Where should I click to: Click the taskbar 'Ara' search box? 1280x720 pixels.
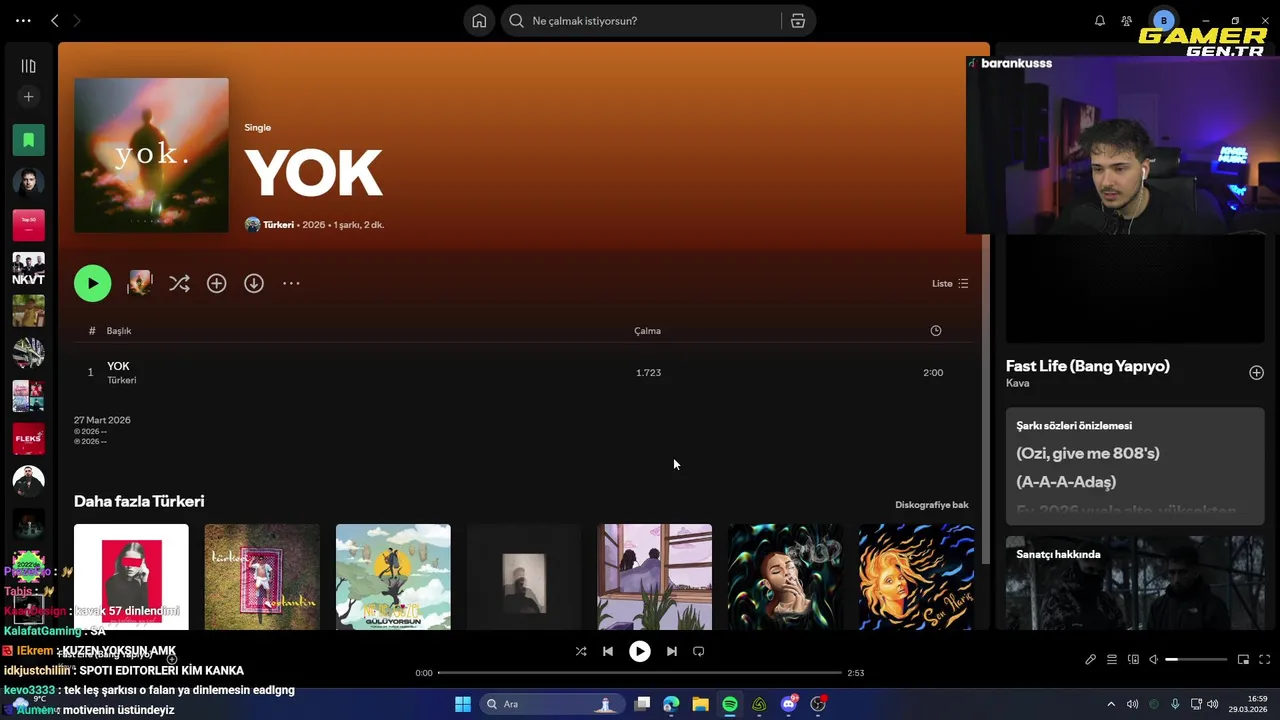552,704
